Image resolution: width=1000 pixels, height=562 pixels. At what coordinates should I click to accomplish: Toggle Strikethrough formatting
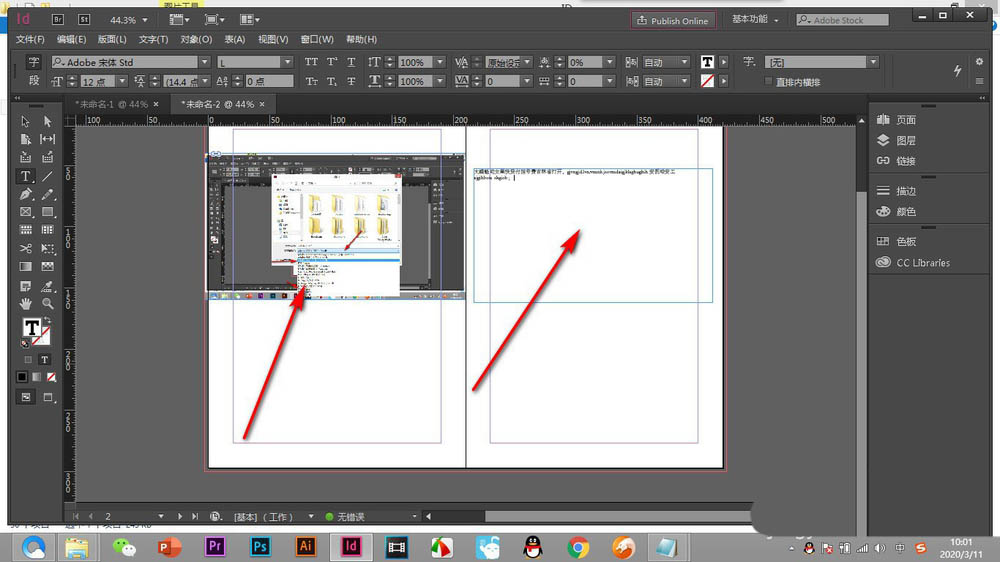coord(351,81)
